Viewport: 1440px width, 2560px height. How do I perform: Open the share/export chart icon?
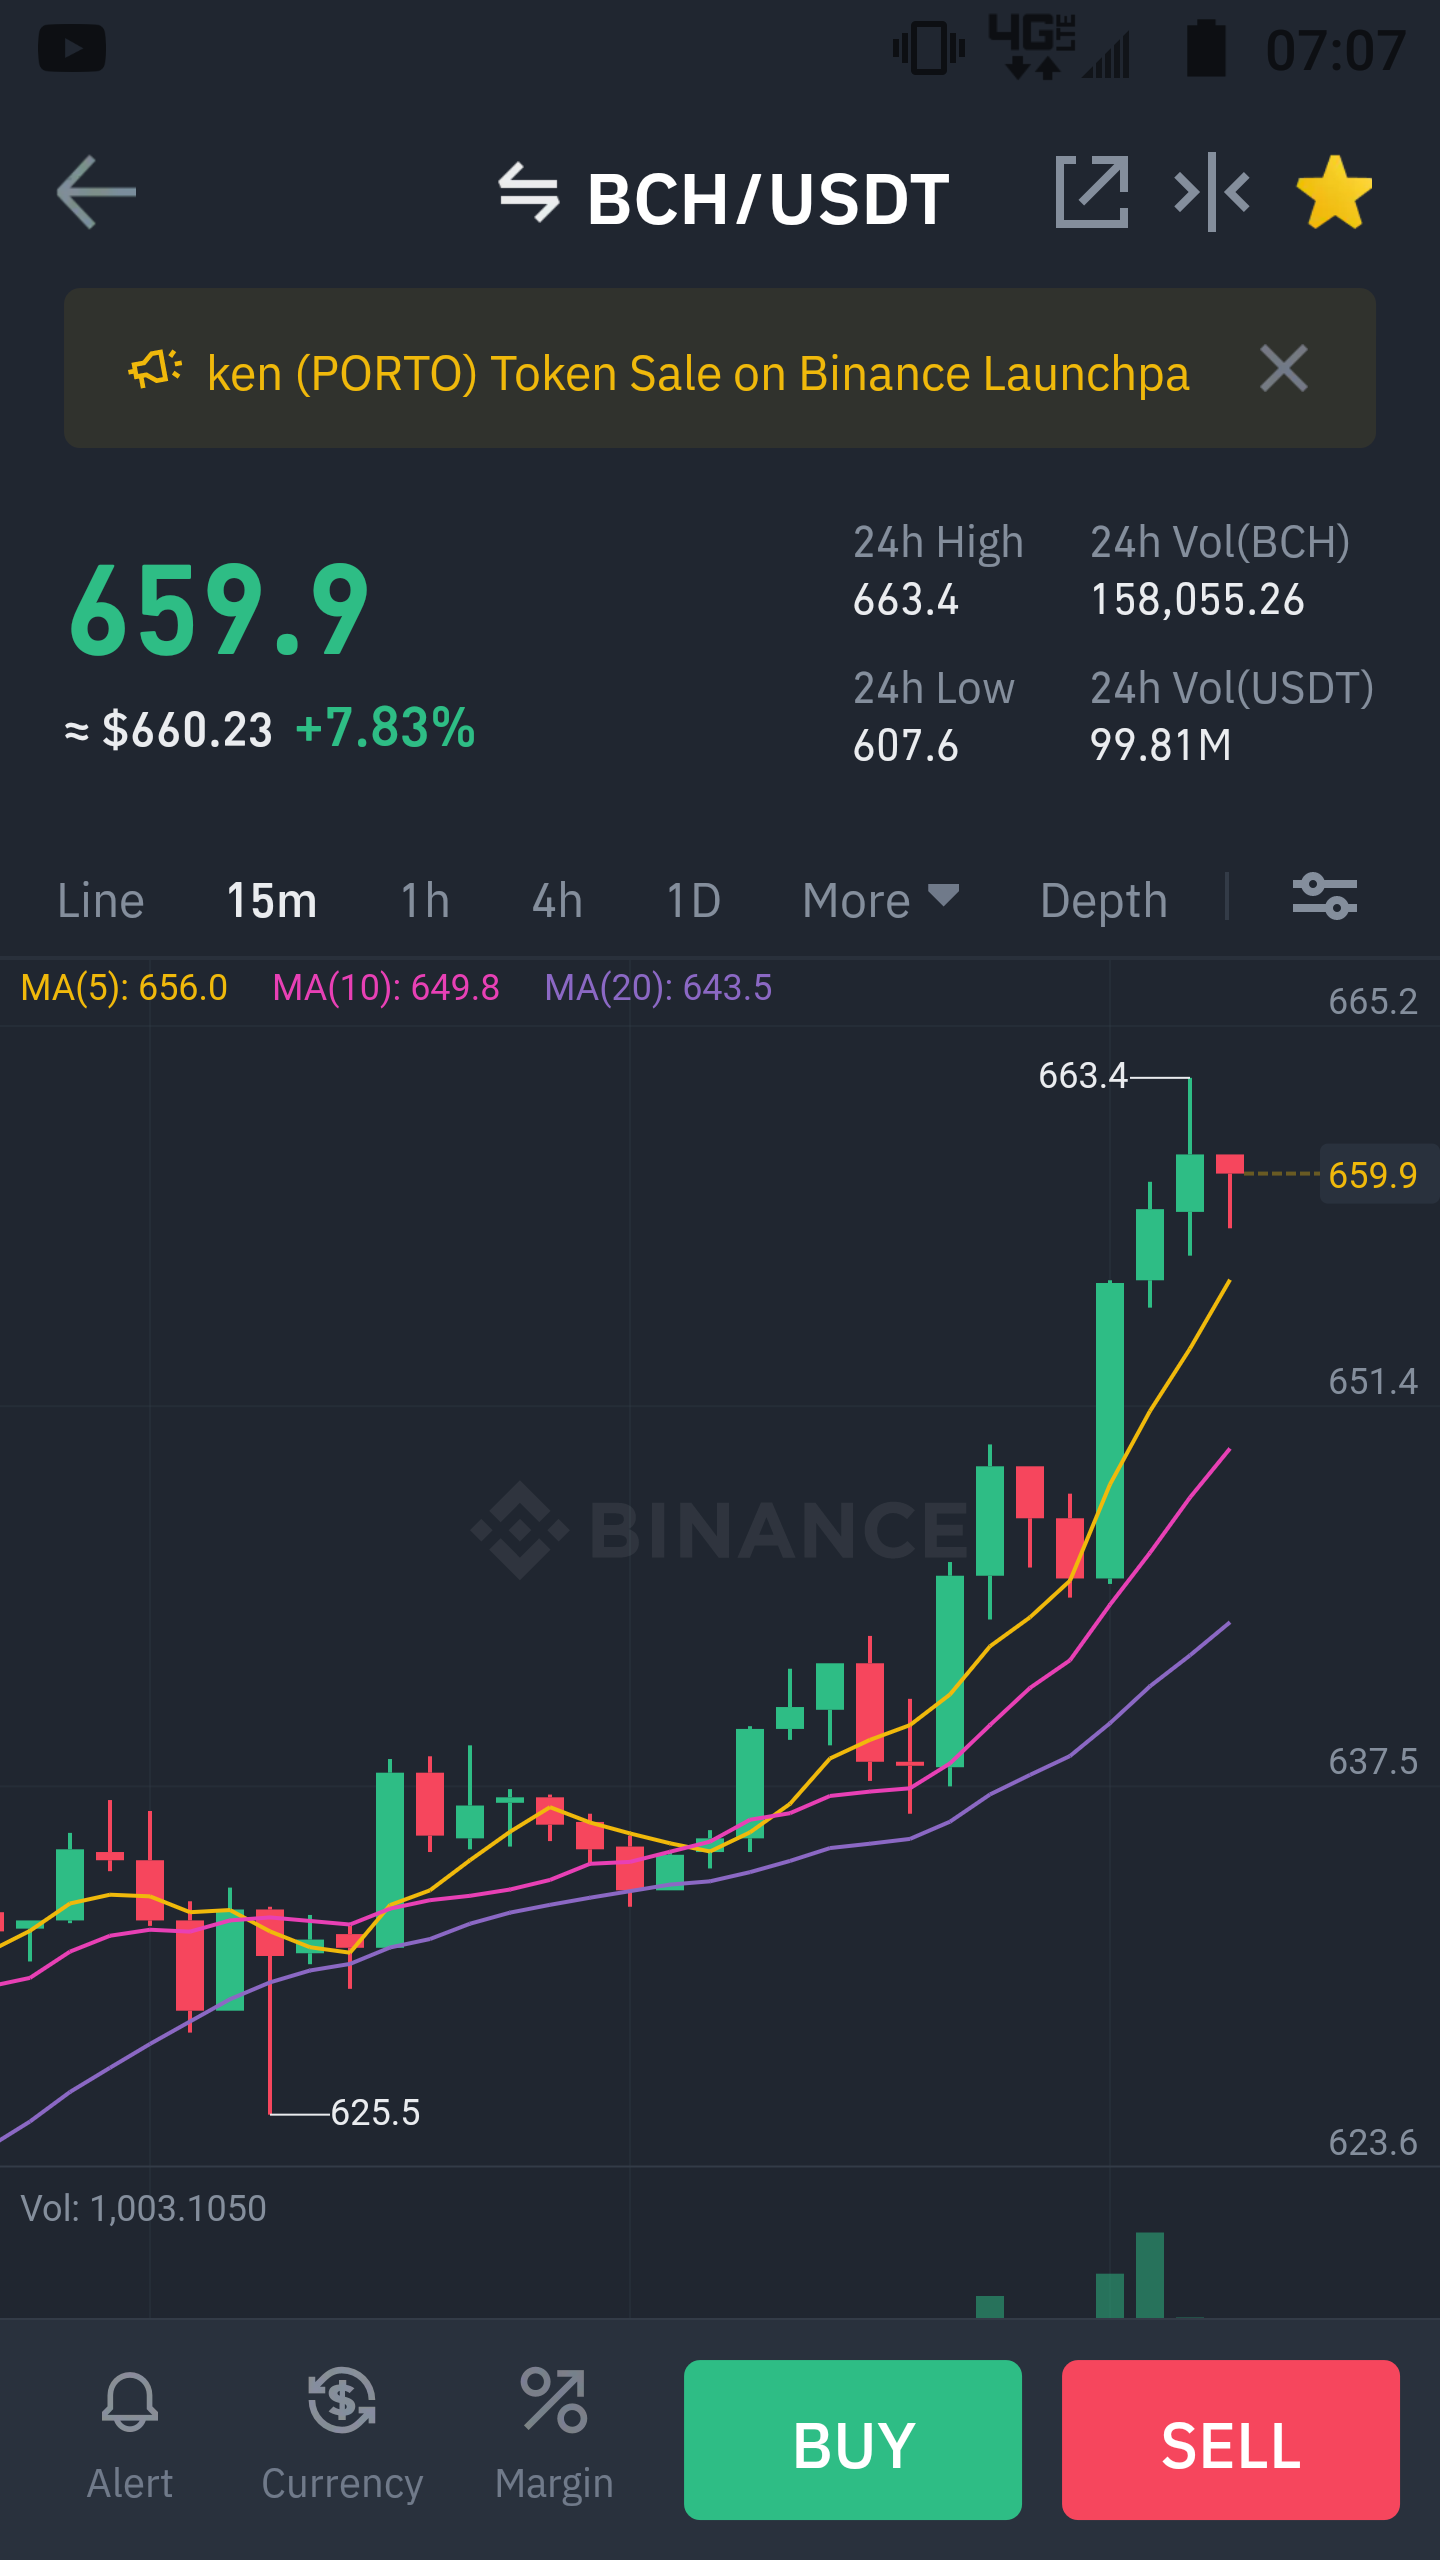coord(1092,192)
